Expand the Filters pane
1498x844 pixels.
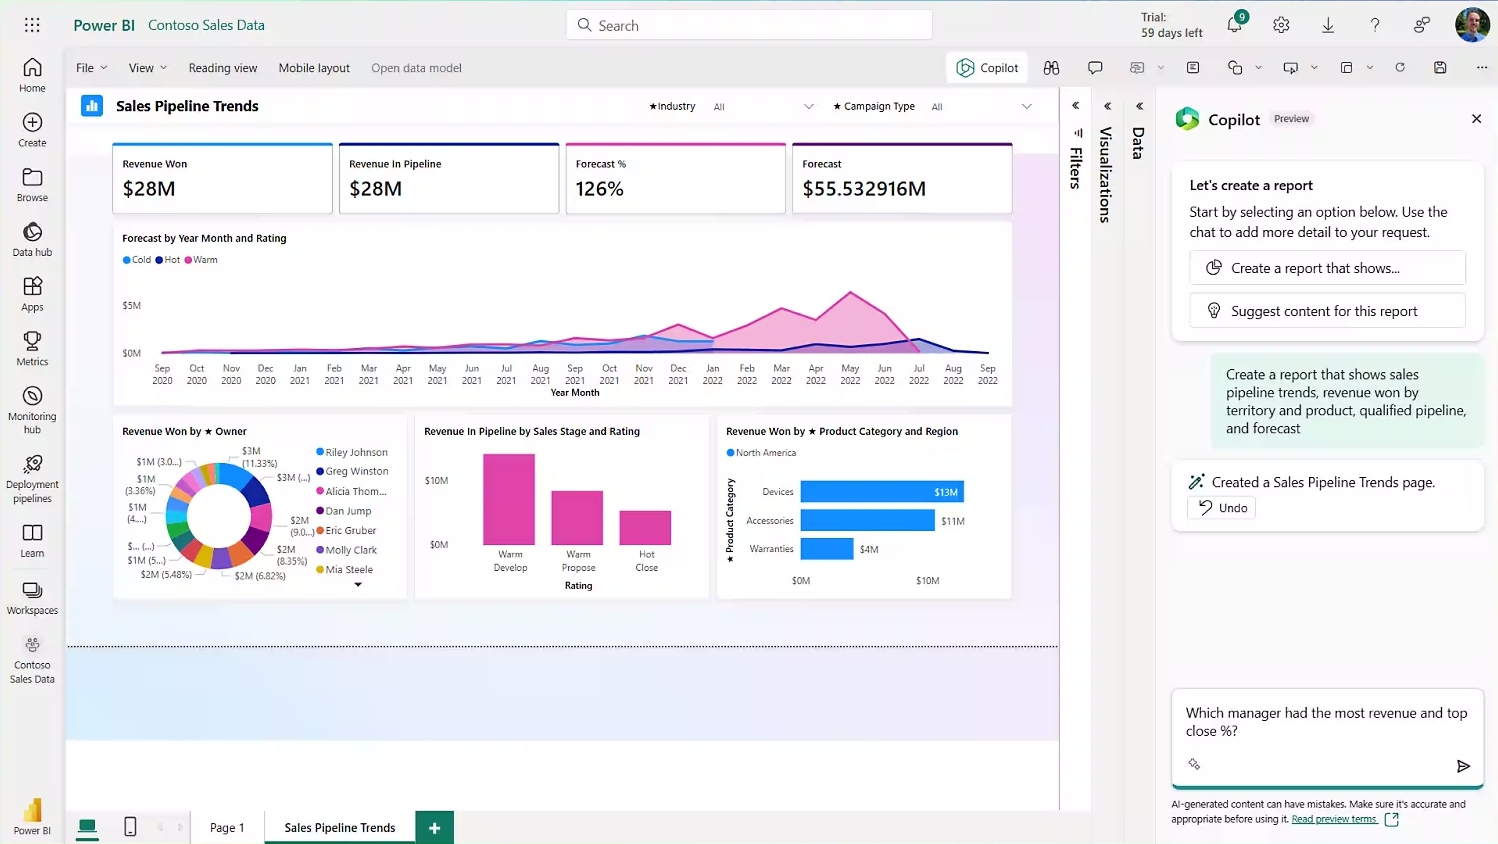1076,106
